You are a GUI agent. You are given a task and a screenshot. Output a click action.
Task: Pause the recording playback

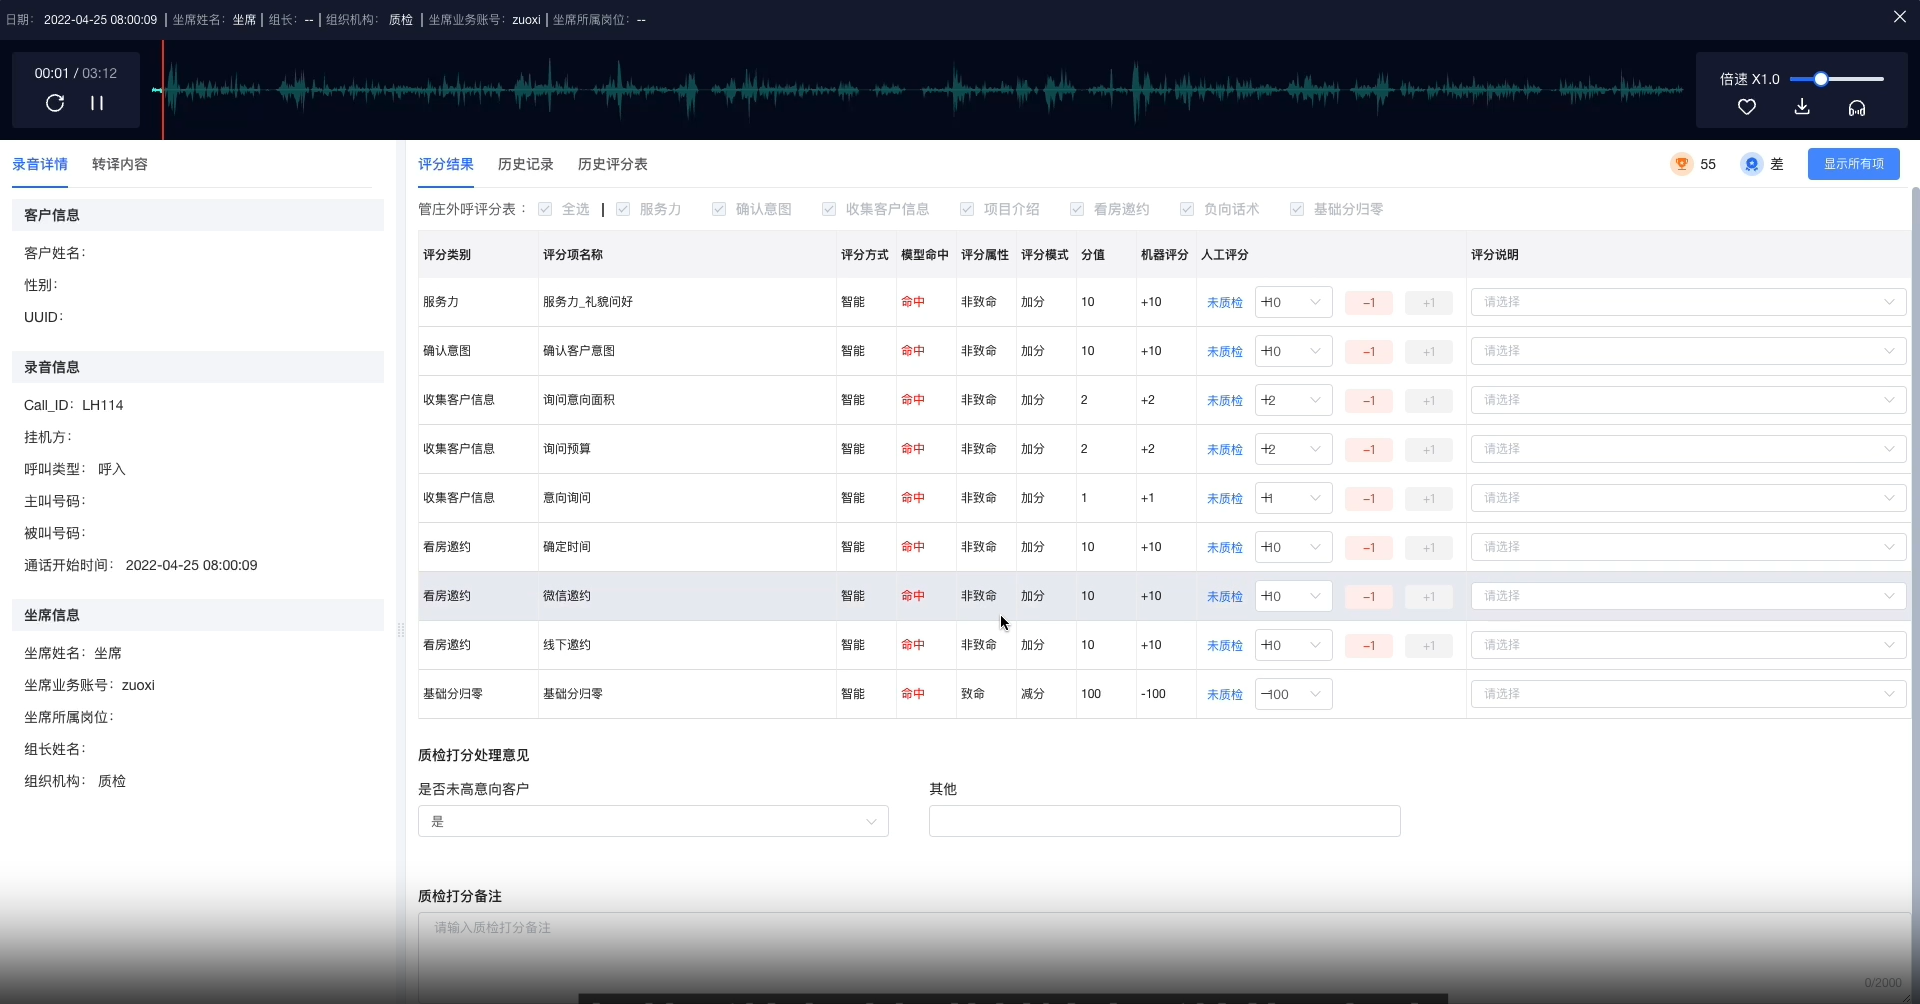tap(97, 103)
